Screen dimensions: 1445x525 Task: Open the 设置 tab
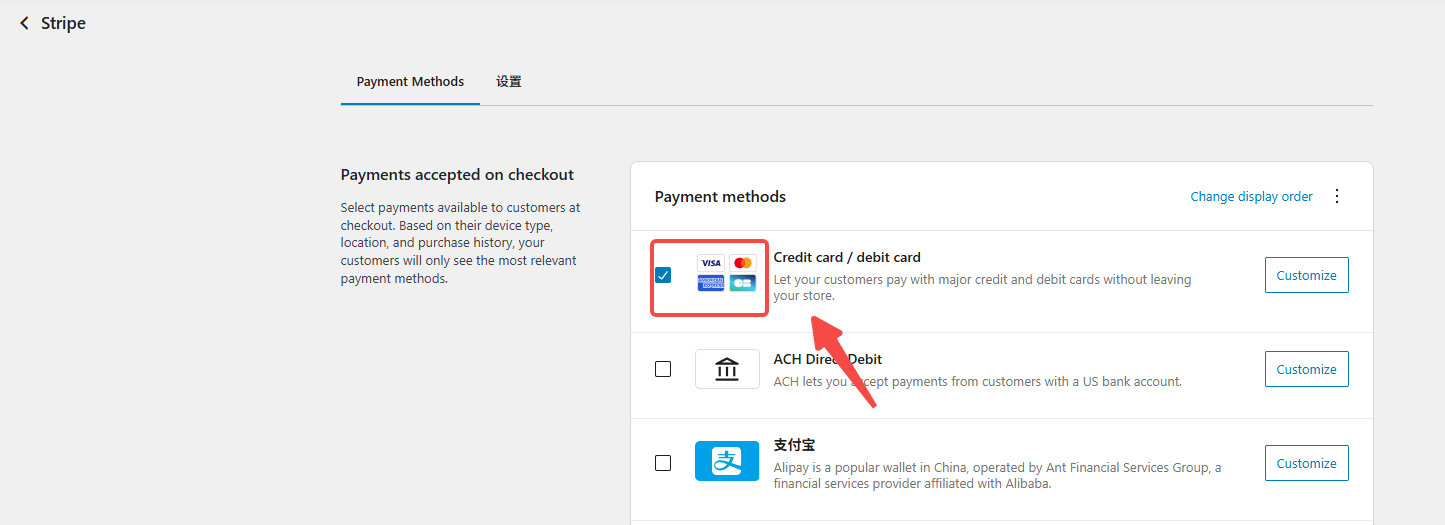[x=509, y=82]
